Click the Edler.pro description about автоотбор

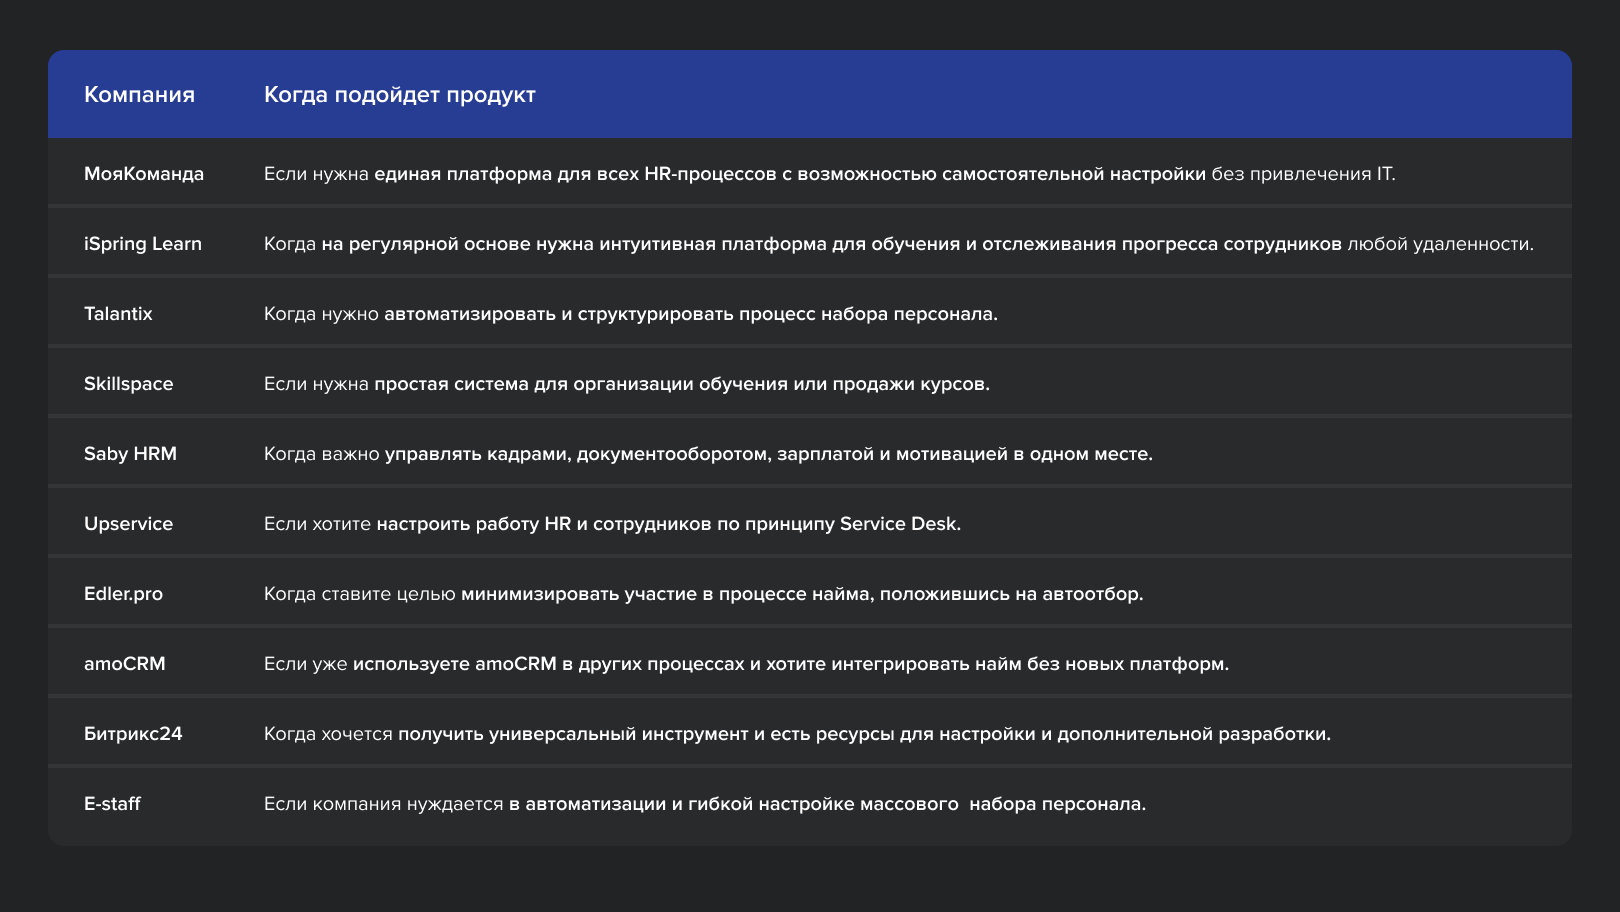tap(703, 594)
